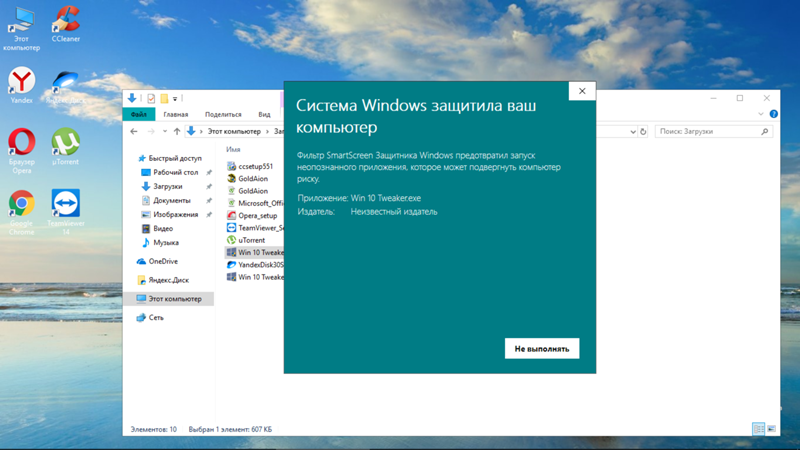
Task: Switch to the Вид ribbon tab
Action: click(264, 114)
